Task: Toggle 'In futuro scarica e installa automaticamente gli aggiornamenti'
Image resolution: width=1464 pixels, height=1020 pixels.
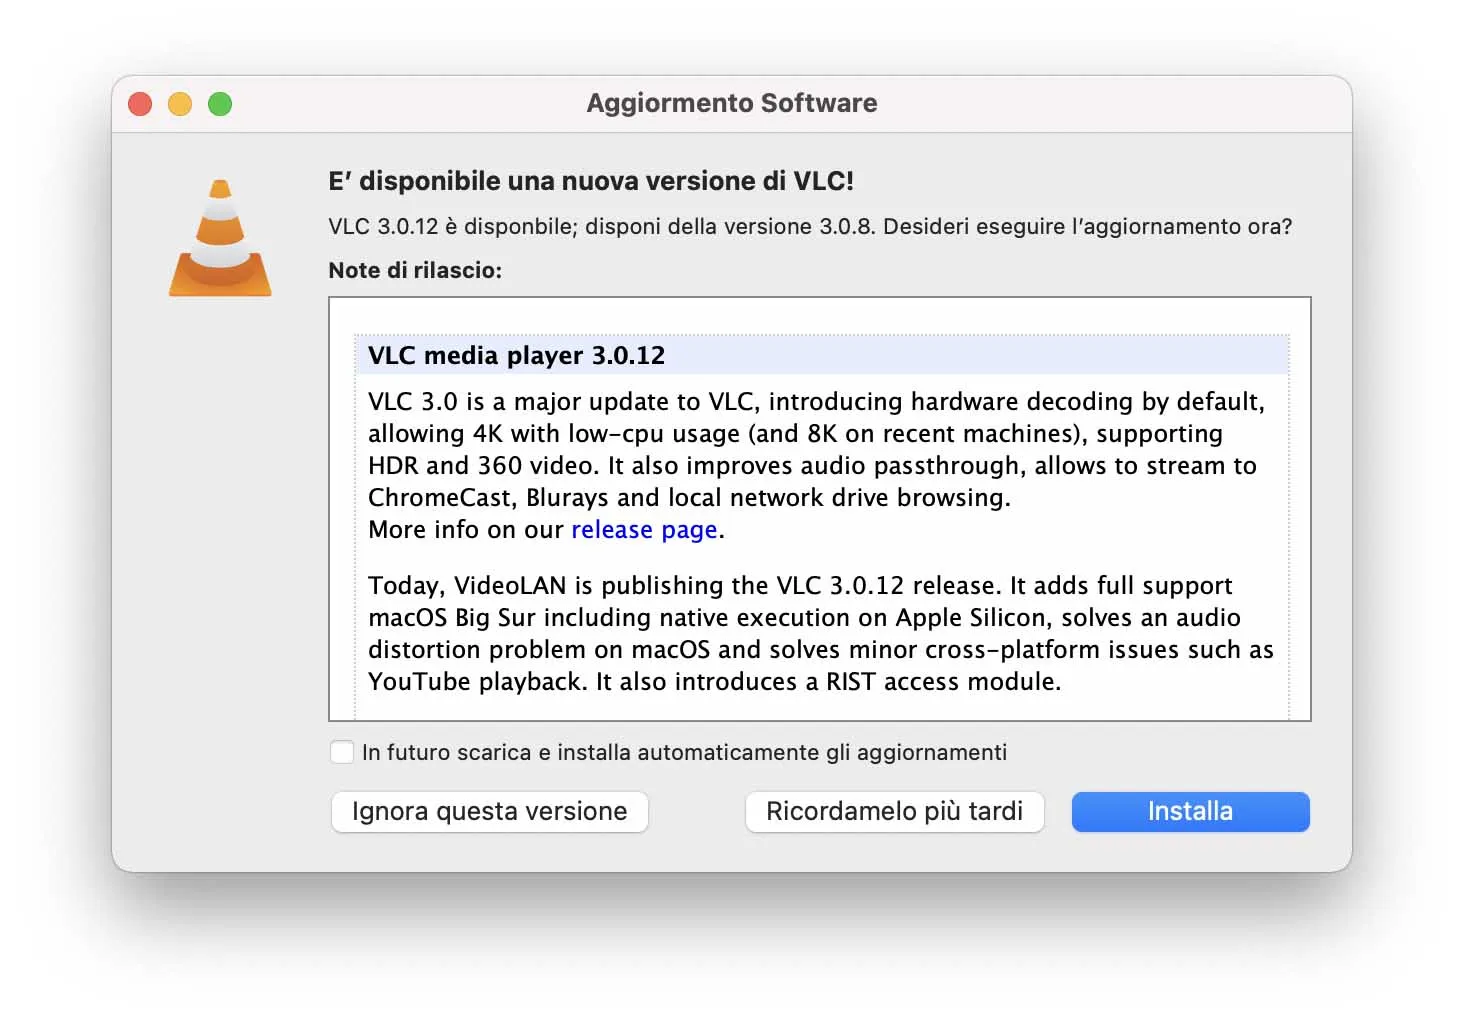Action: 342,751
